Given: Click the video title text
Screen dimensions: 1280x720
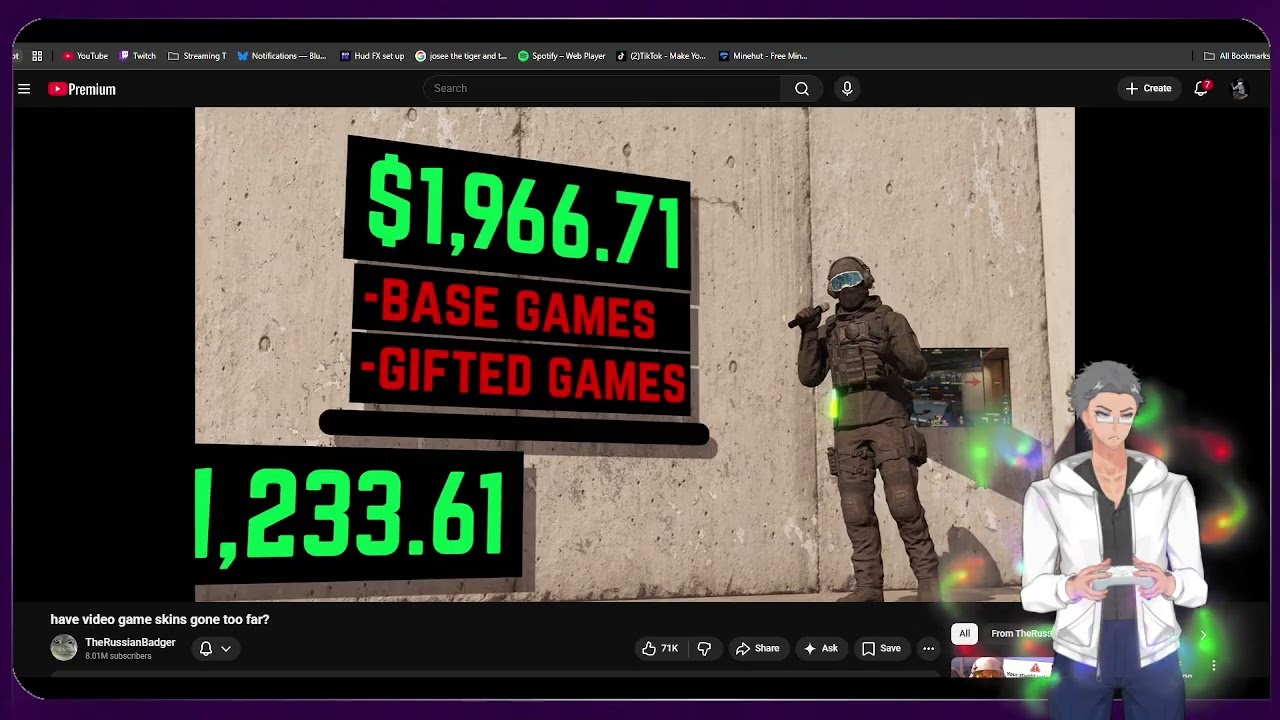Looking at the screenshot, I should [160, 620].
